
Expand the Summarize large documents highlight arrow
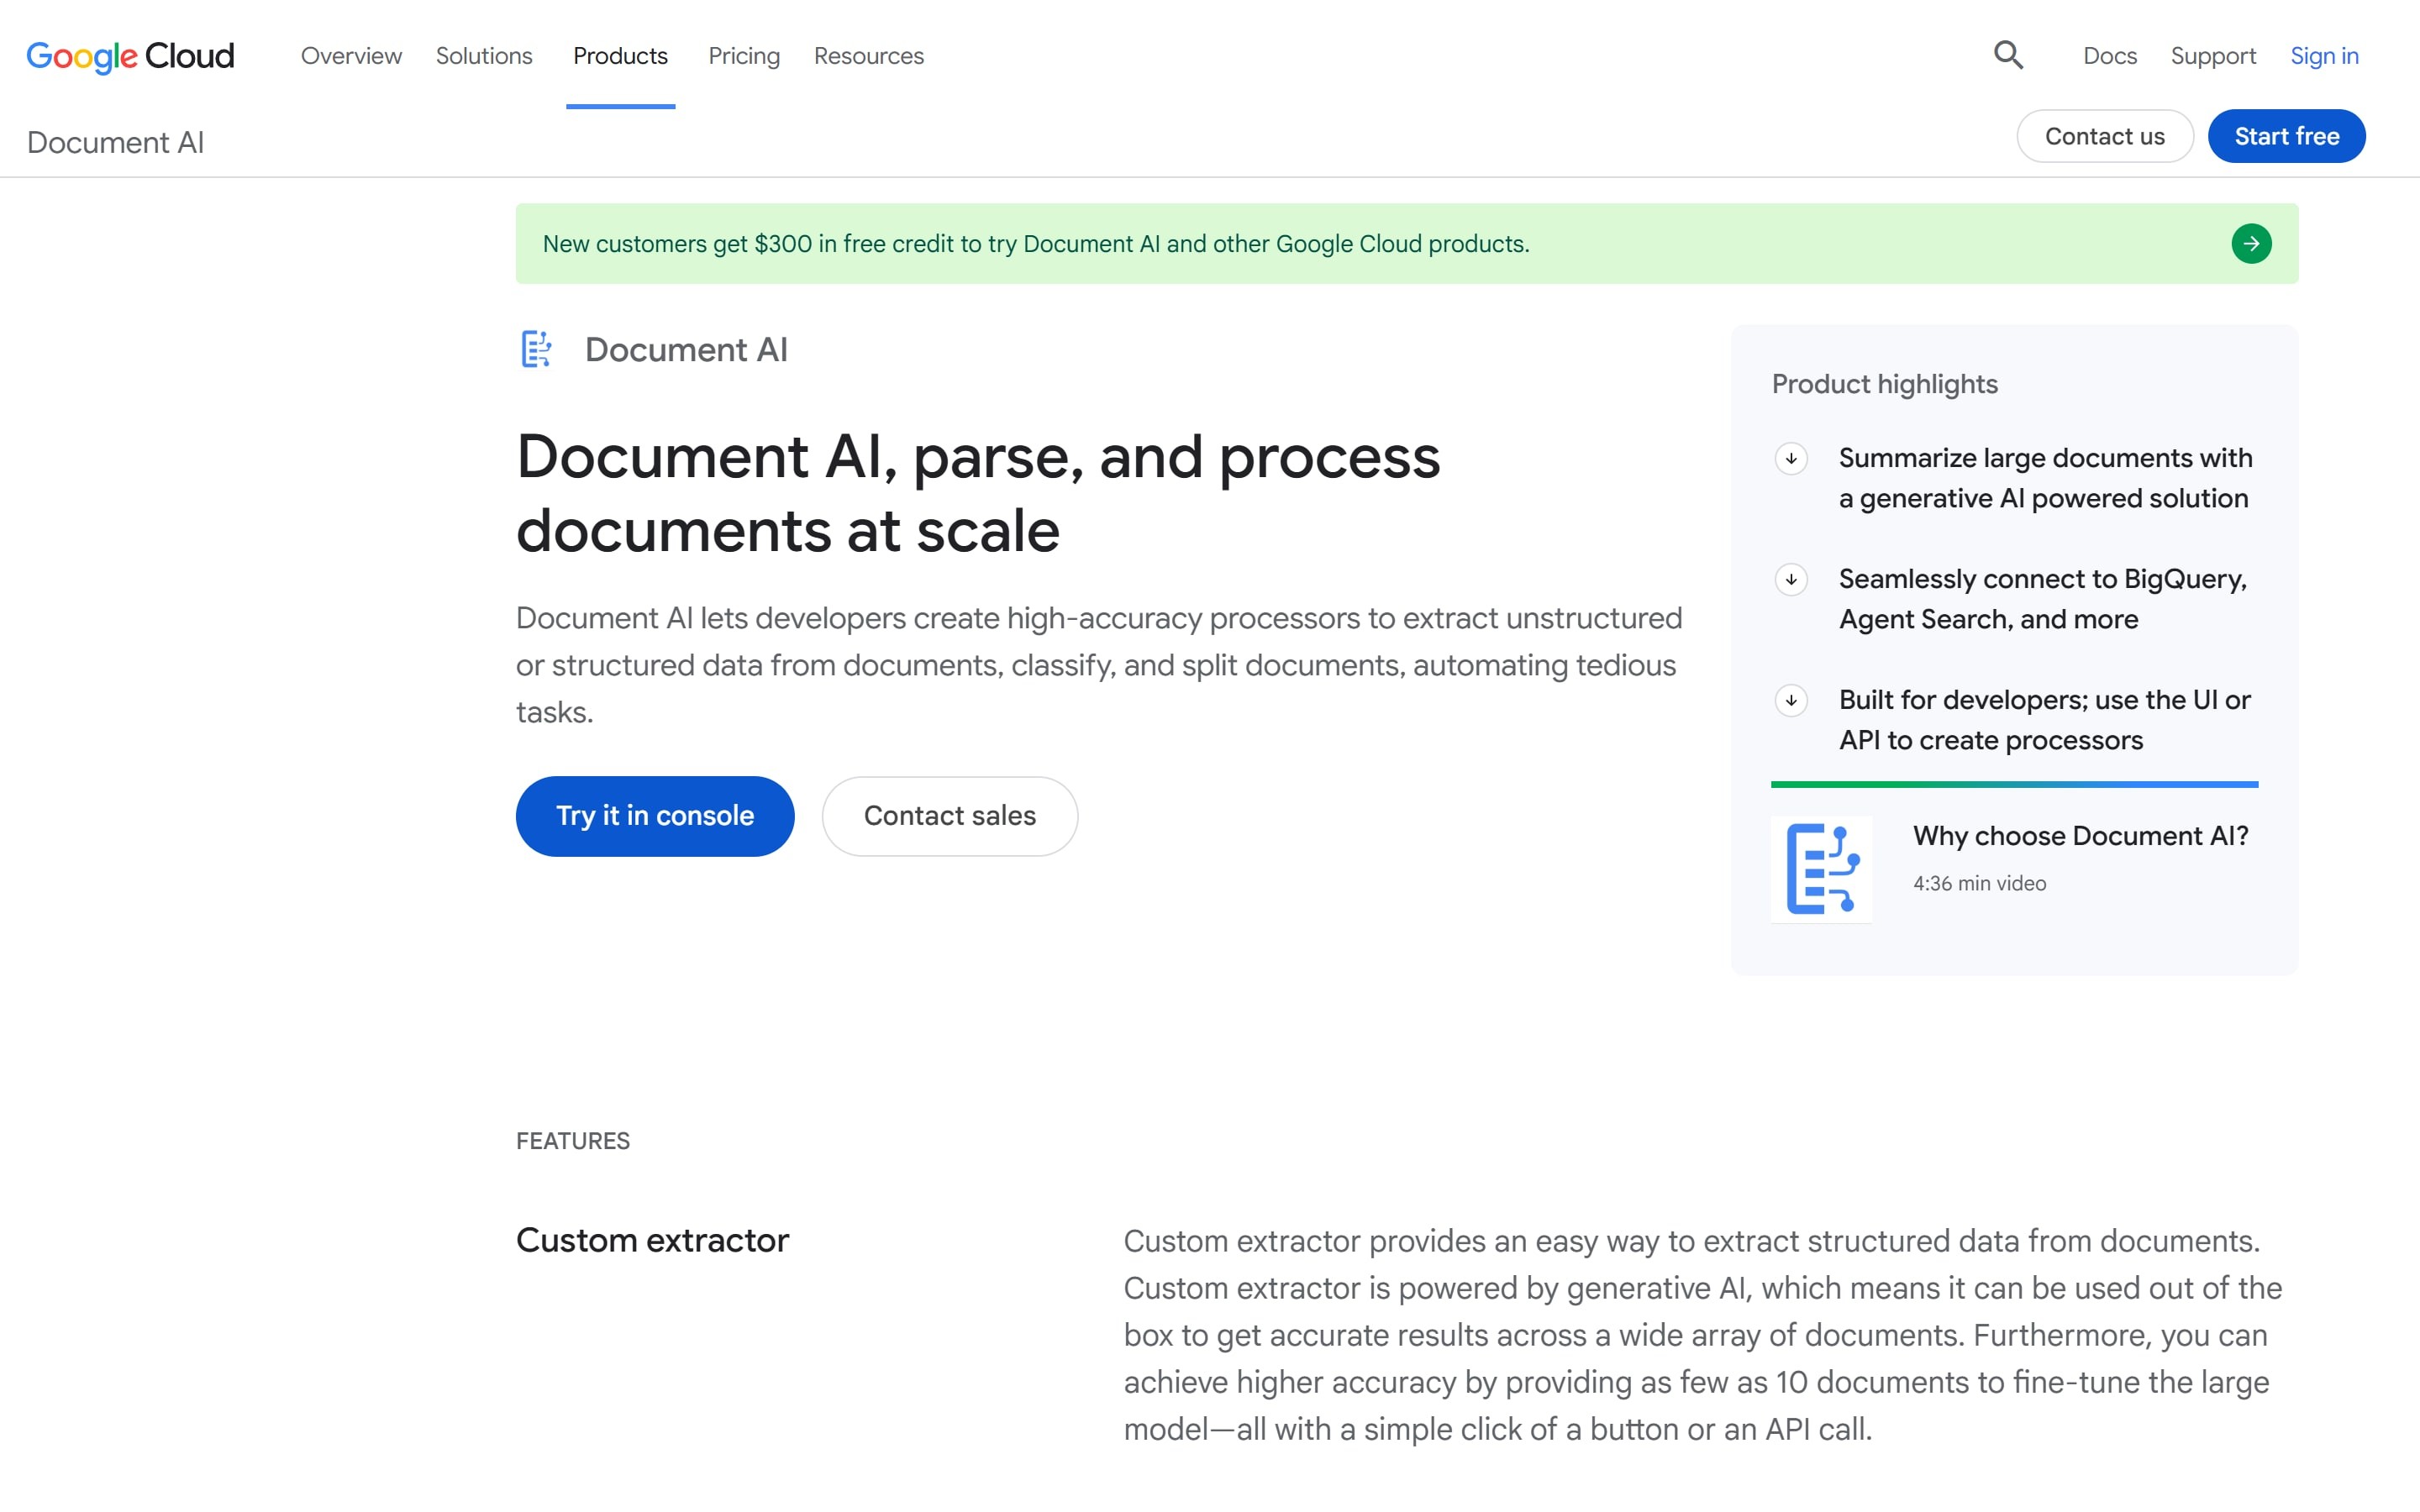coord(1791,459)
